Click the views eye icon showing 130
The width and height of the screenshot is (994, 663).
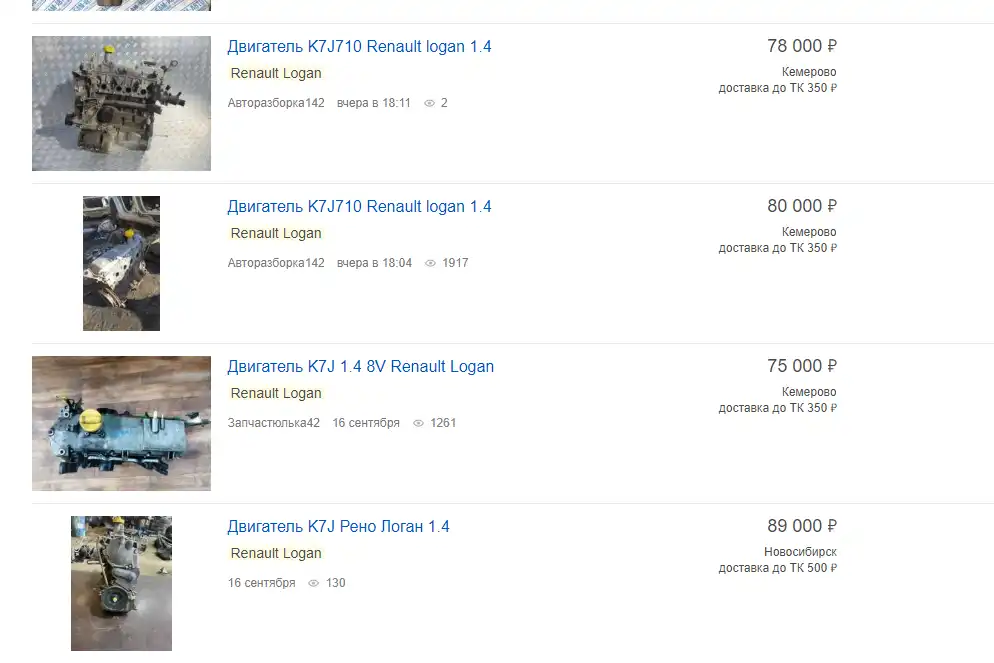[x=313, y=583]
